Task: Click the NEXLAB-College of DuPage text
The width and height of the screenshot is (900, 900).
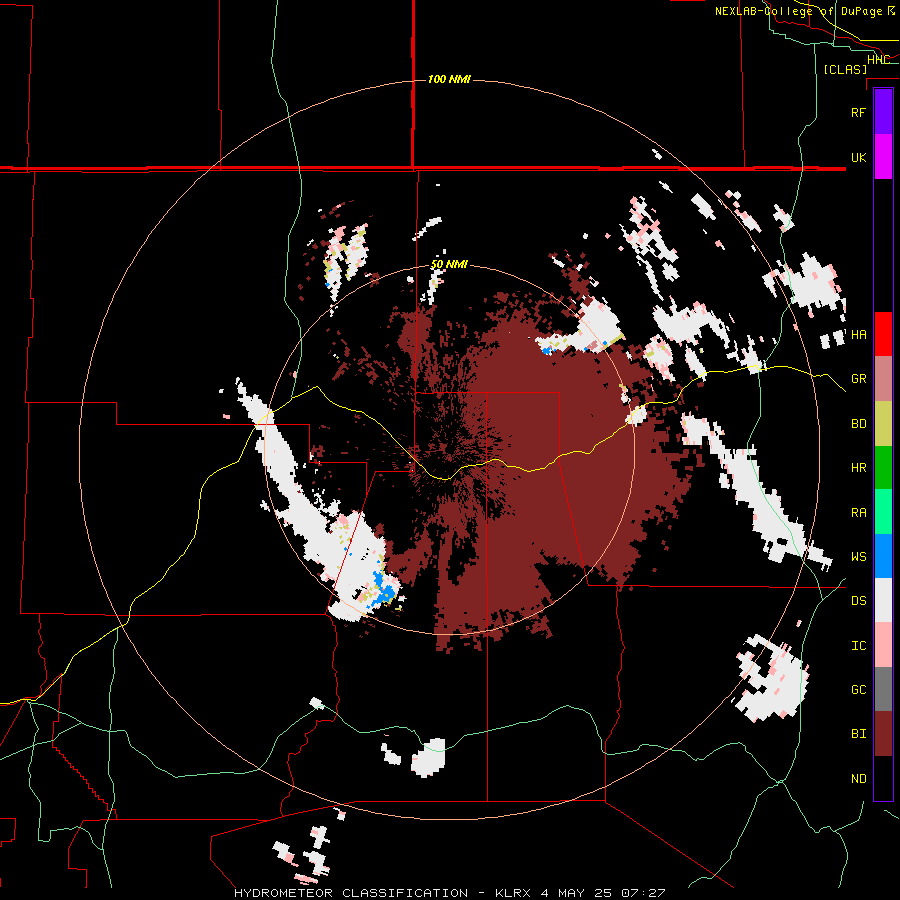Action: tap(799, 11)
